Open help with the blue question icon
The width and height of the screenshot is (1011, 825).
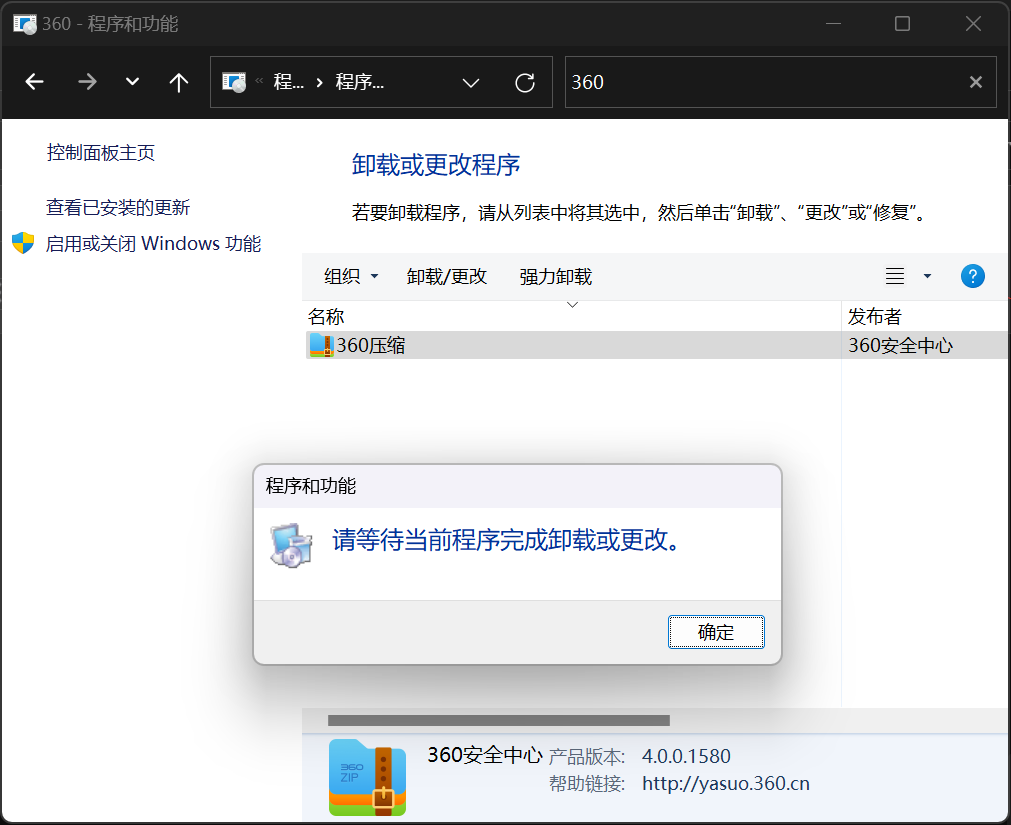coord(972,277)
